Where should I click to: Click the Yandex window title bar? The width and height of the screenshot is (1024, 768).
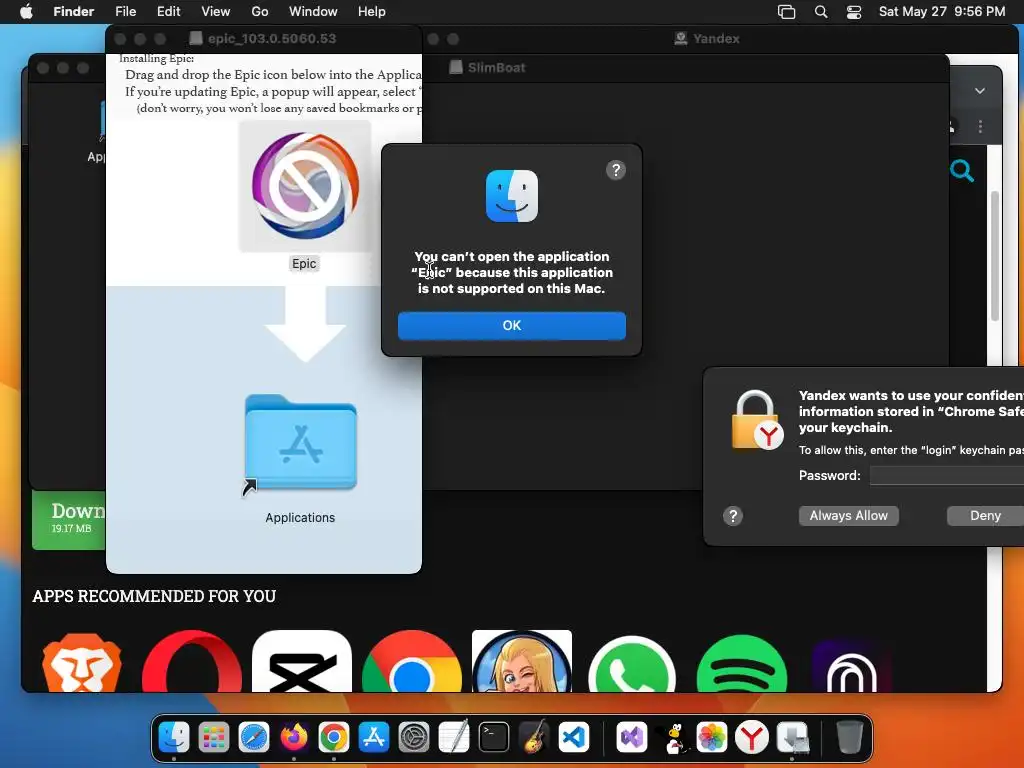point(716,39)
